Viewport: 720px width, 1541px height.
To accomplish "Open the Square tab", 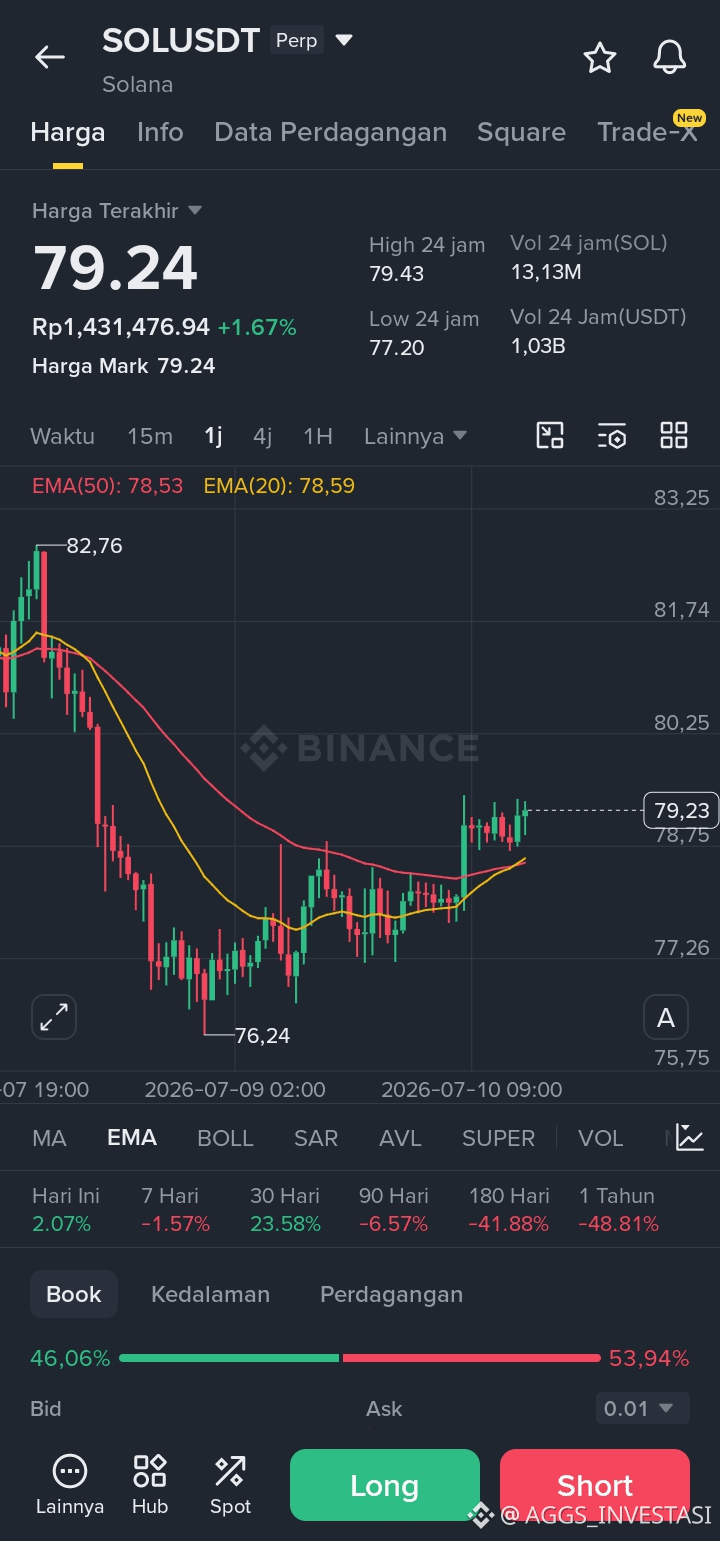I will click(x=521, y=132).
